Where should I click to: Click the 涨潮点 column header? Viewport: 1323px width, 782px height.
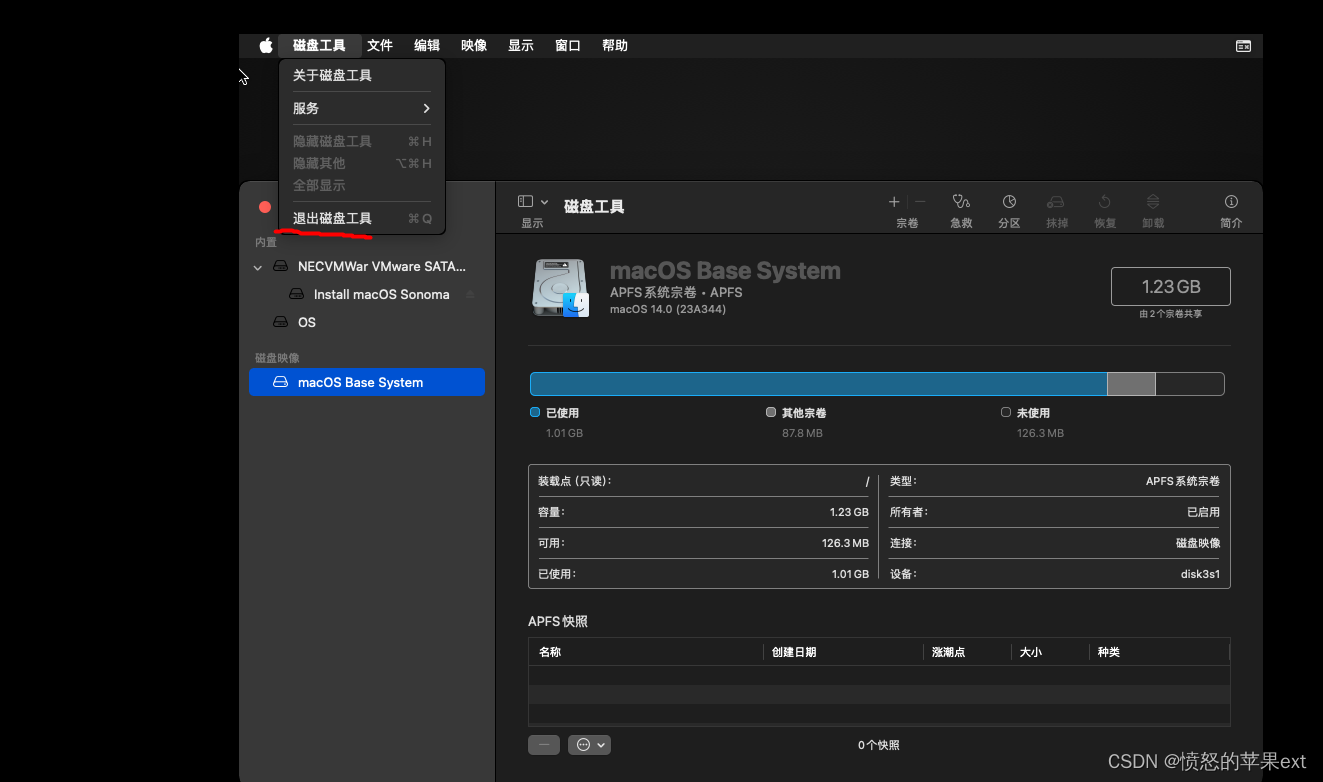point(967,652)
